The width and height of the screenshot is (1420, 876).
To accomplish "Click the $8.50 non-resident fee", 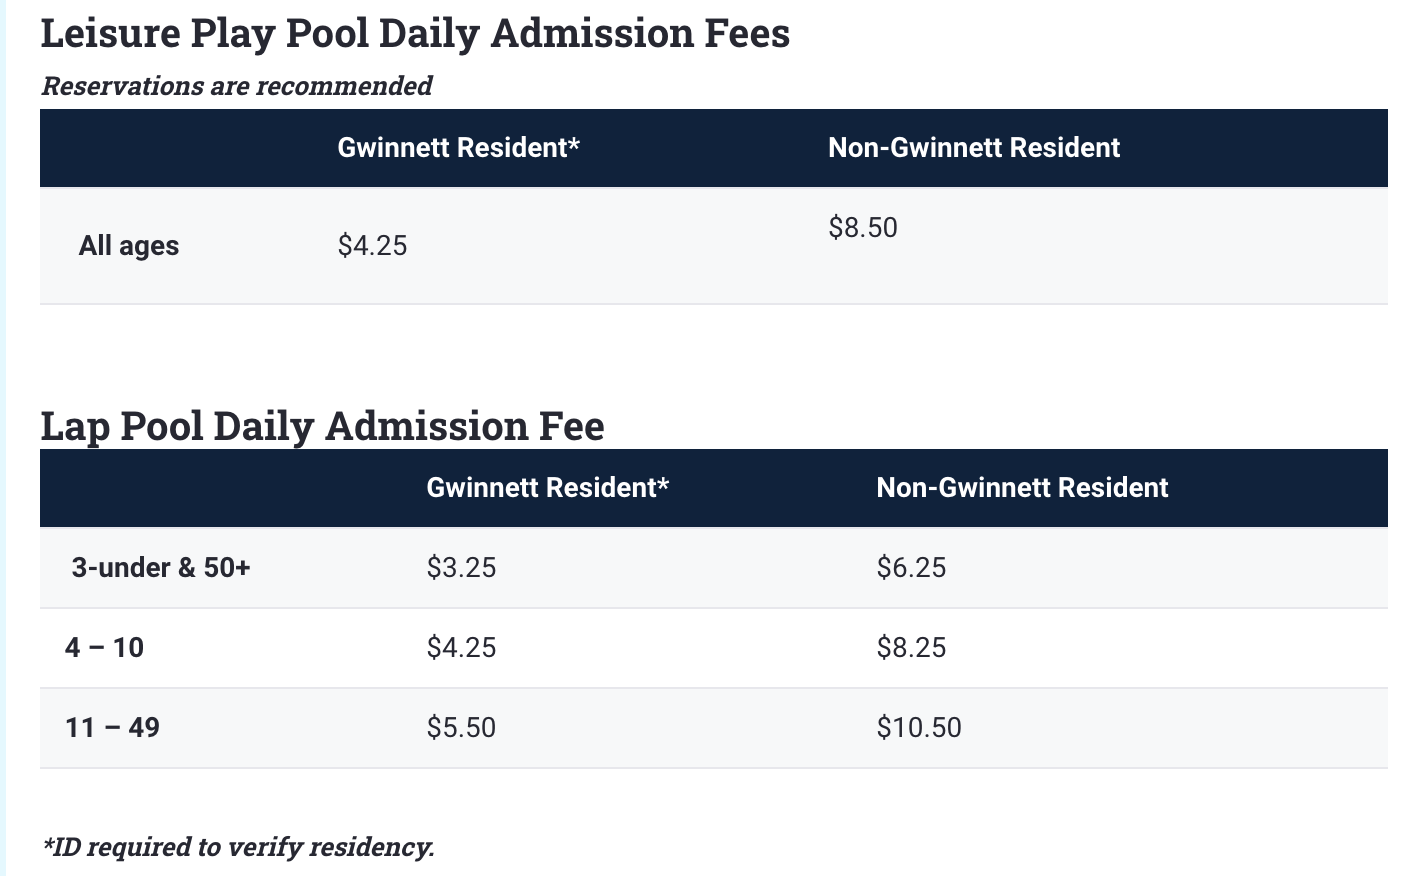I will click(x=863, y=228).
